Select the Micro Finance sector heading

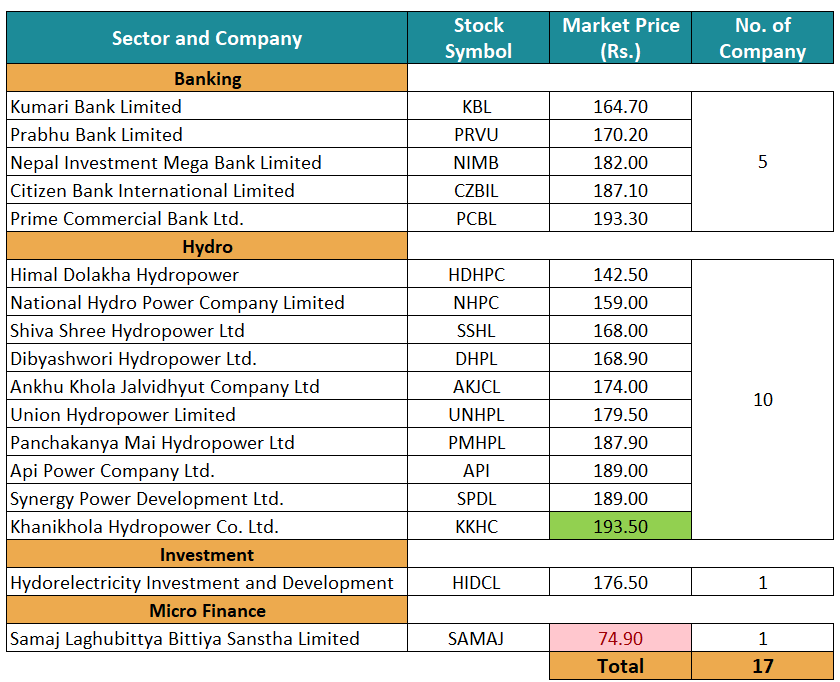(x=207, y=610)
